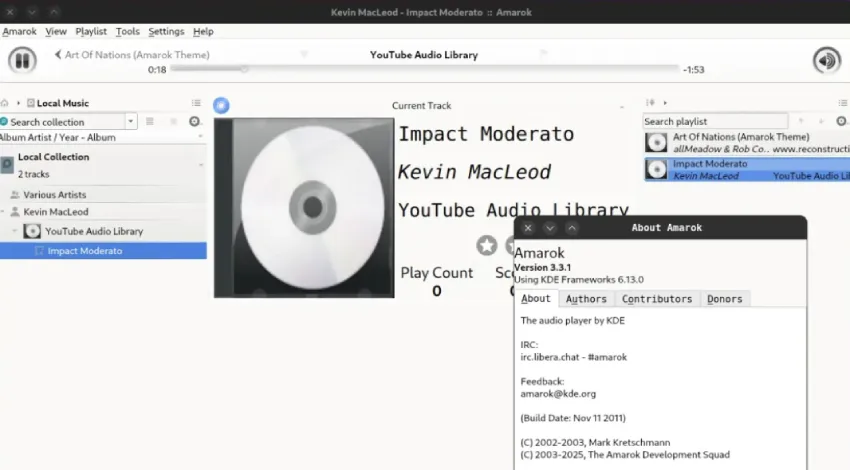The height and width of the screenshot is (470, 850).
Task: Click the star rating icon under the track
Action: pyautogui.click(x=487, y=245)
